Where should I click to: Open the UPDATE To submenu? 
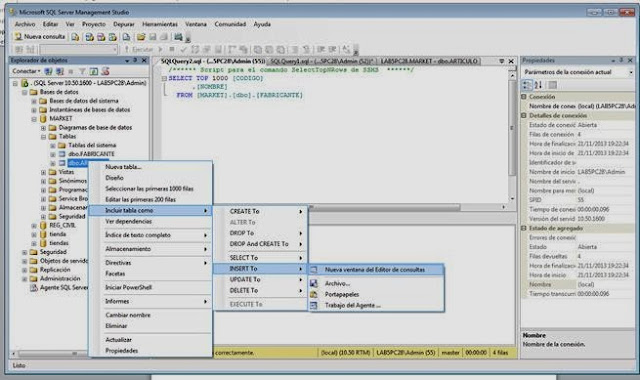[260, 280]
